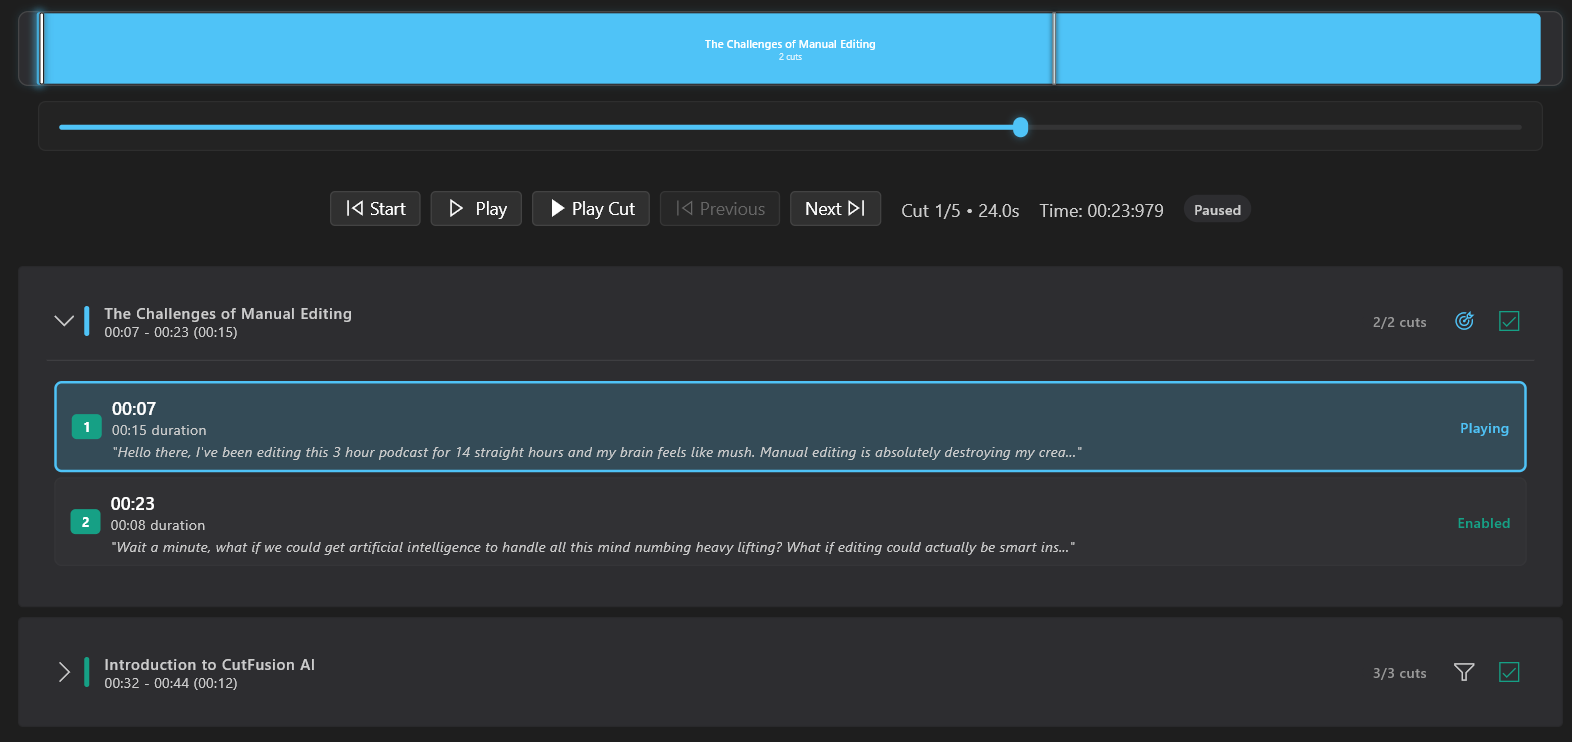Viewport: 1572px width, 742px height.
Task: Expand the Introduction to CutFusion AI section
Action: point(64,672)
